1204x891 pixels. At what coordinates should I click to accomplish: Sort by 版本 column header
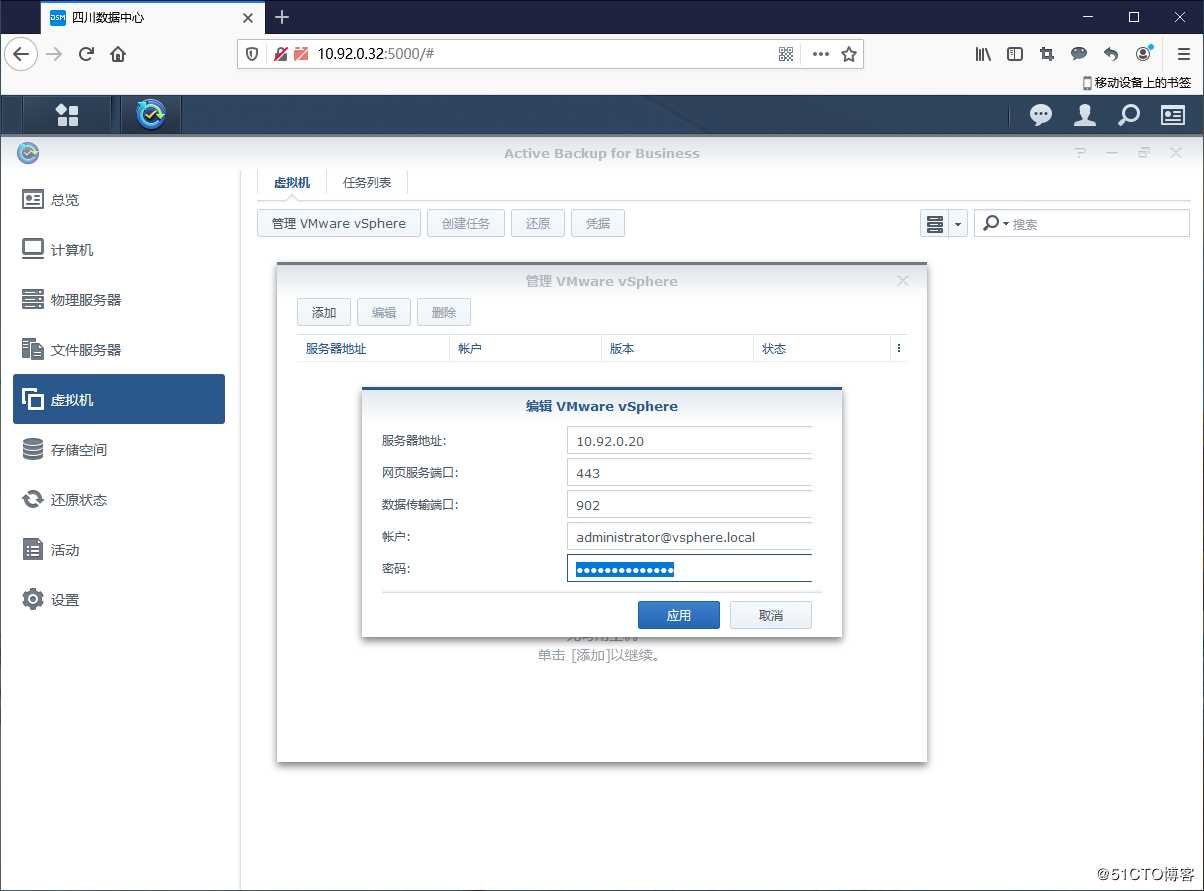click(677, 348)
